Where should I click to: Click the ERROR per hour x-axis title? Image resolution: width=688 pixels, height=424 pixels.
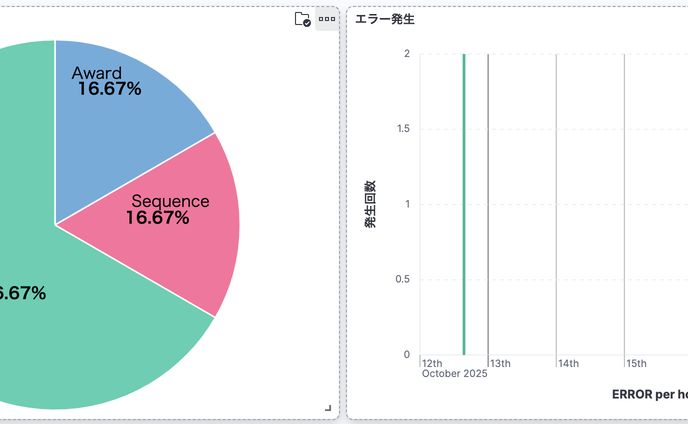pos(649,395)
